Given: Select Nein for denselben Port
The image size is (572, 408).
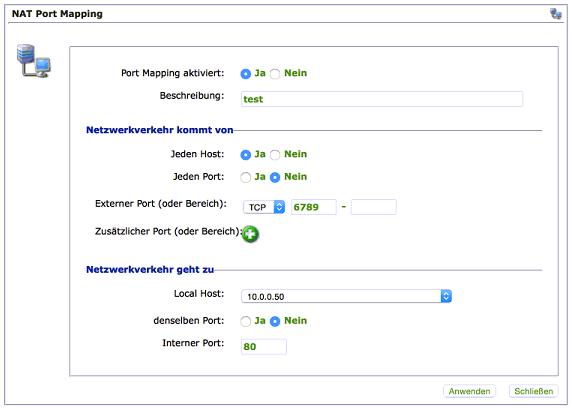Looking at the screenshot, I should (275, 321).
